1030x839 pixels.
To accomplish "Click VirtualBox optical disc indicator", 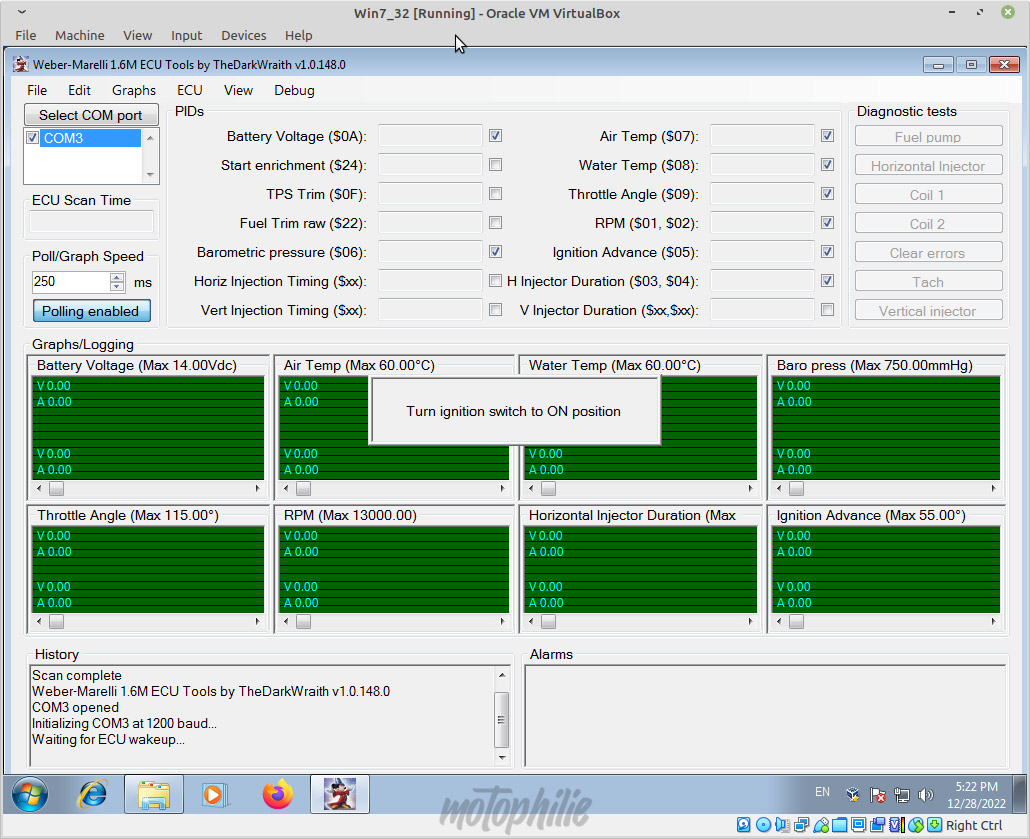I will tap(763, 825).
